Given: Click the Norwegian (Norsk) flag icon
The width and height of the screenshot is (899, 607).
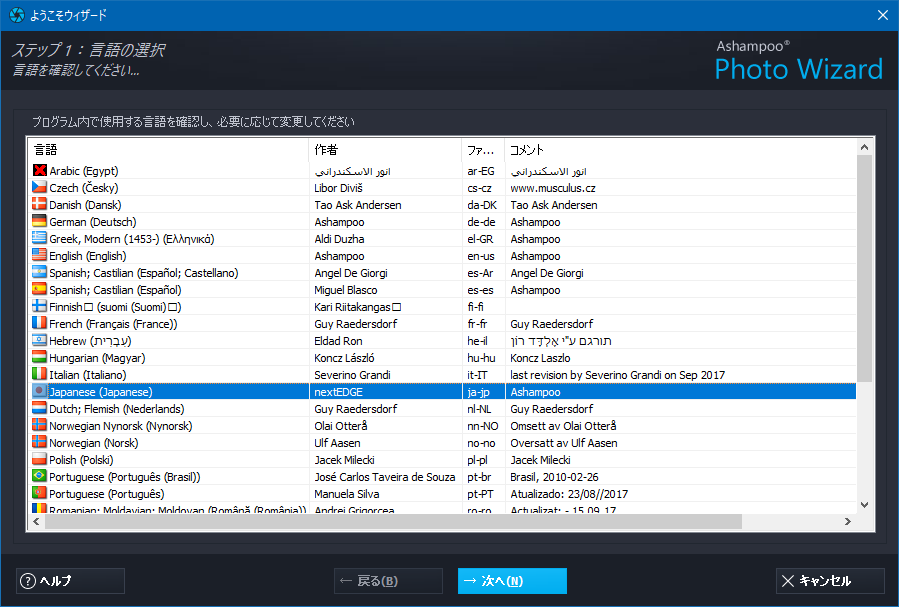Looking at the screenshot, I should 40,442.
